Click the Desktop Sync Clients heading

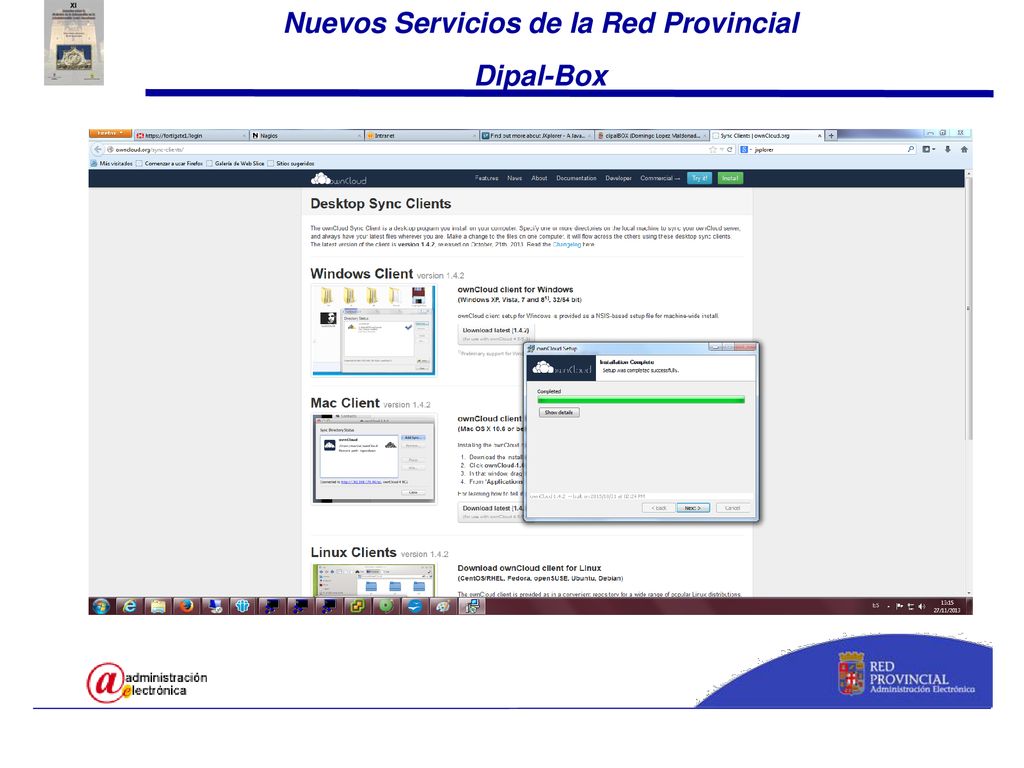381,204
